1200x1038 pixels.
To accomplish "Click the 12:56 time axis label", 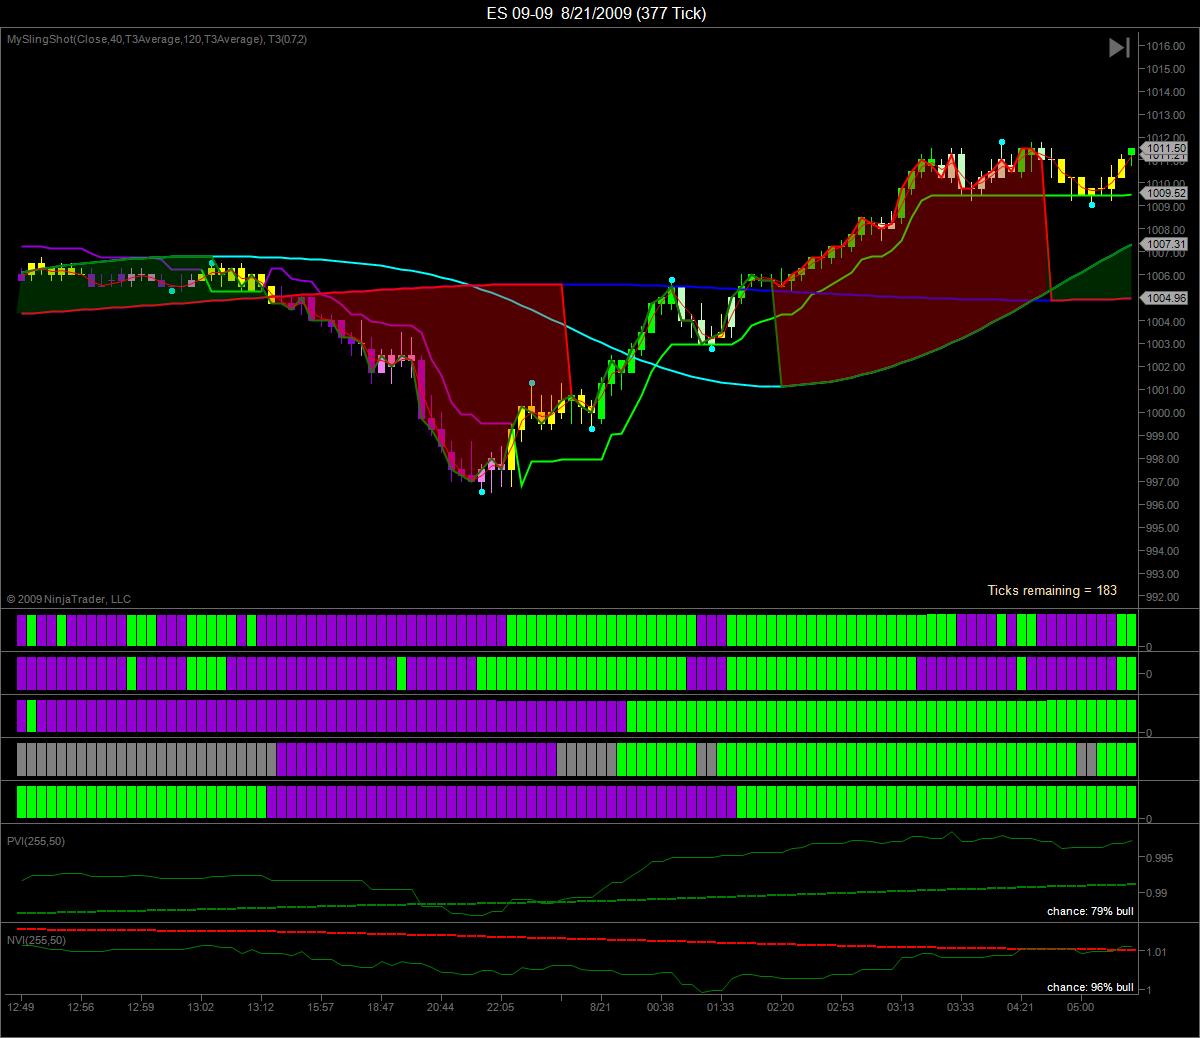I will pos(81,1007).
